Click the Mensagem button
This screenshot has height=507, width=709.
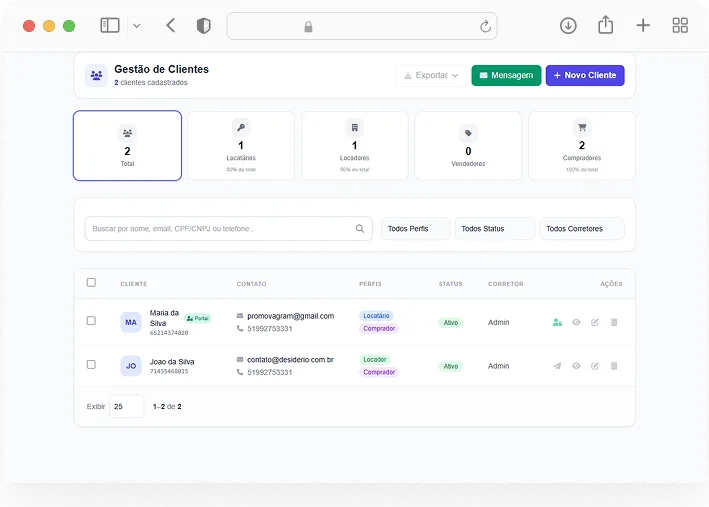(506, 75)
